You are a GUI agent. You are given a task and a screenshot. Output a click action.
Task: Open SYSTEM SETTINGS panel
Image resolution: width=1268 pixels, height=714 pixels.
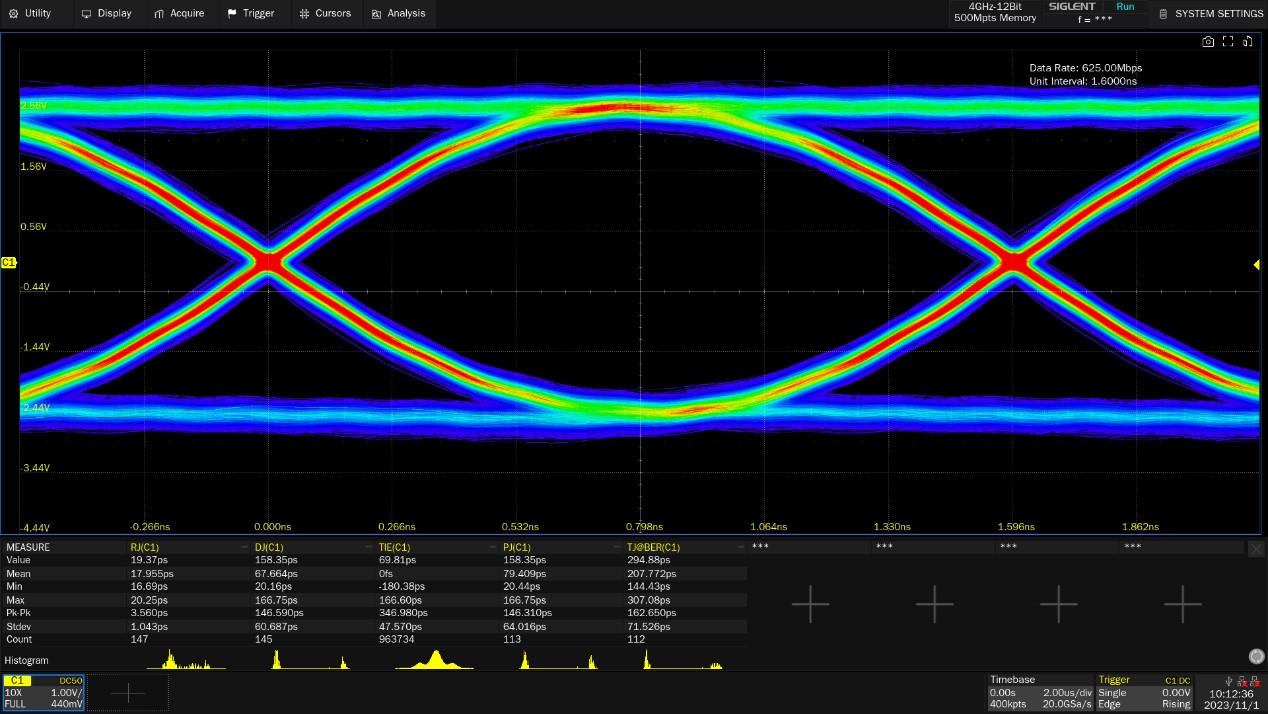tap(1211, 13)
